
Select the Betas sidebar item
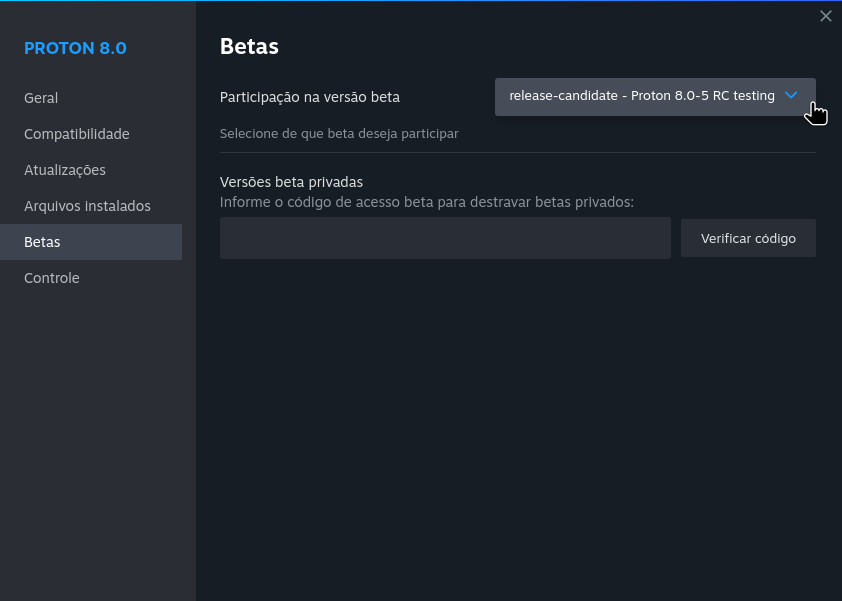[91, 242]
